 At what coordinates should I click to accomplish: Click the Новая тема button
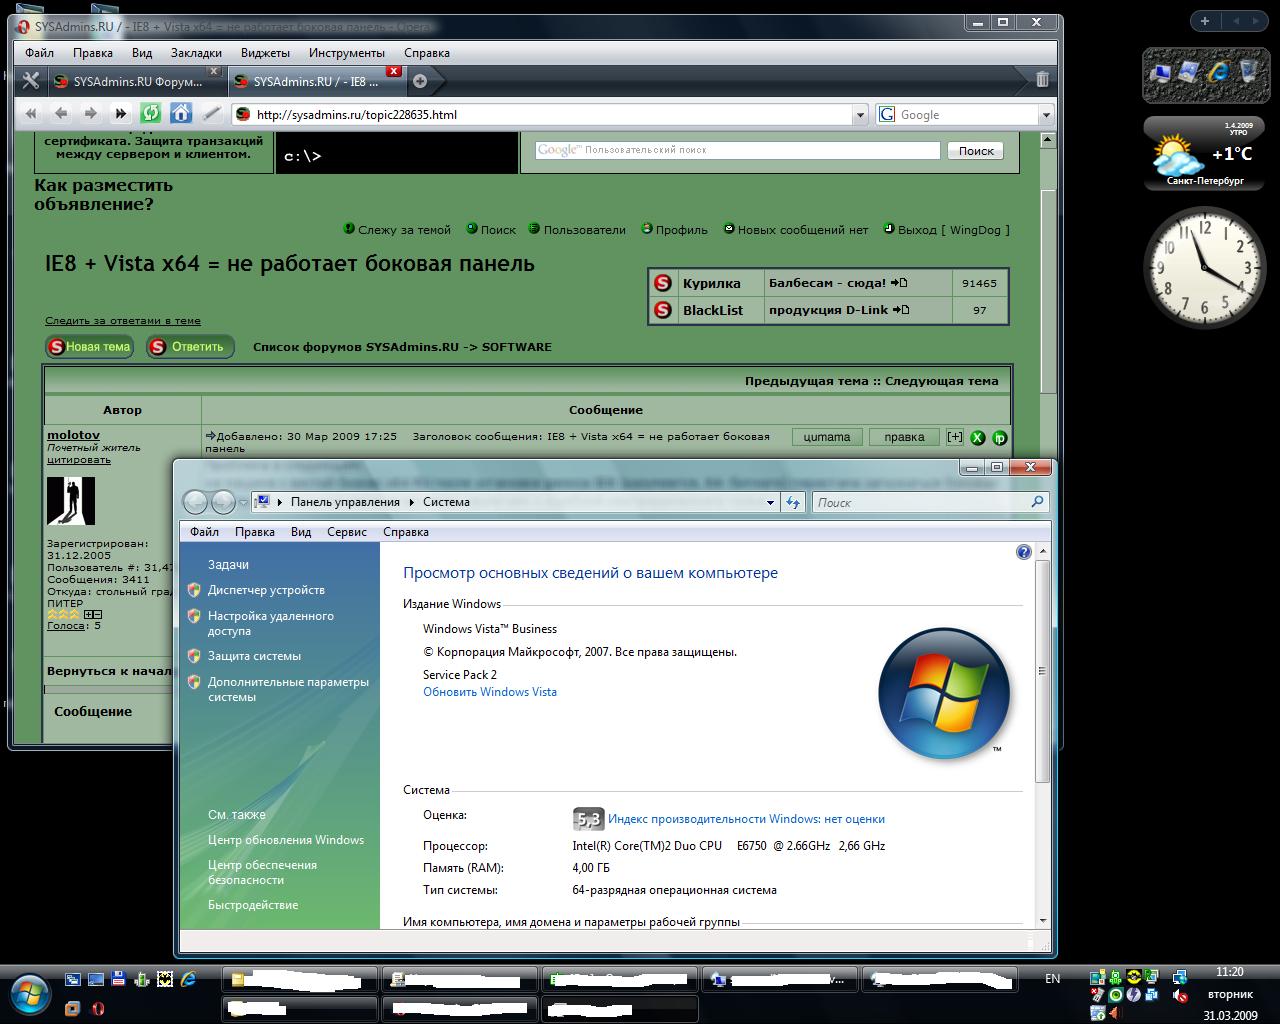[90, 347]
